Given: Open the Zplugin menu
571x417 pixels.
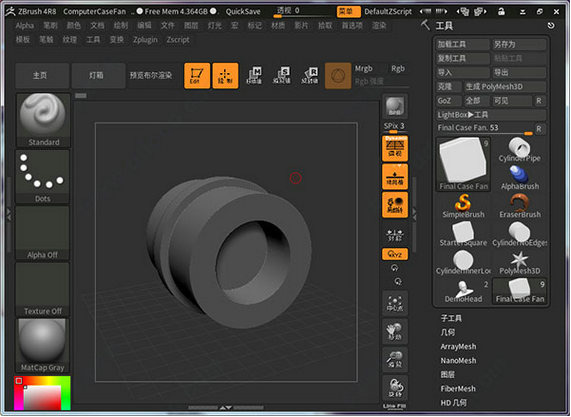Looking at the screenshot, I should 145,40.
